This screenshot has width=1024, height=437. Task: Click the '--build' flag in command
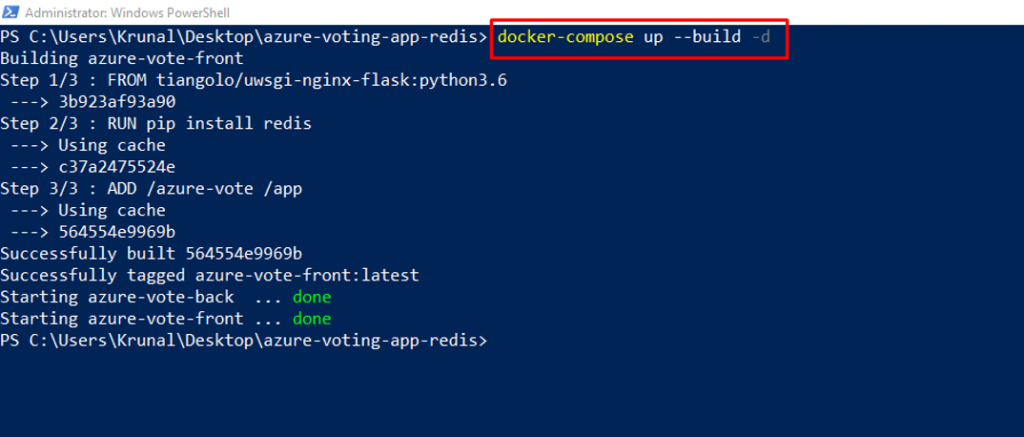click(707, 37)
